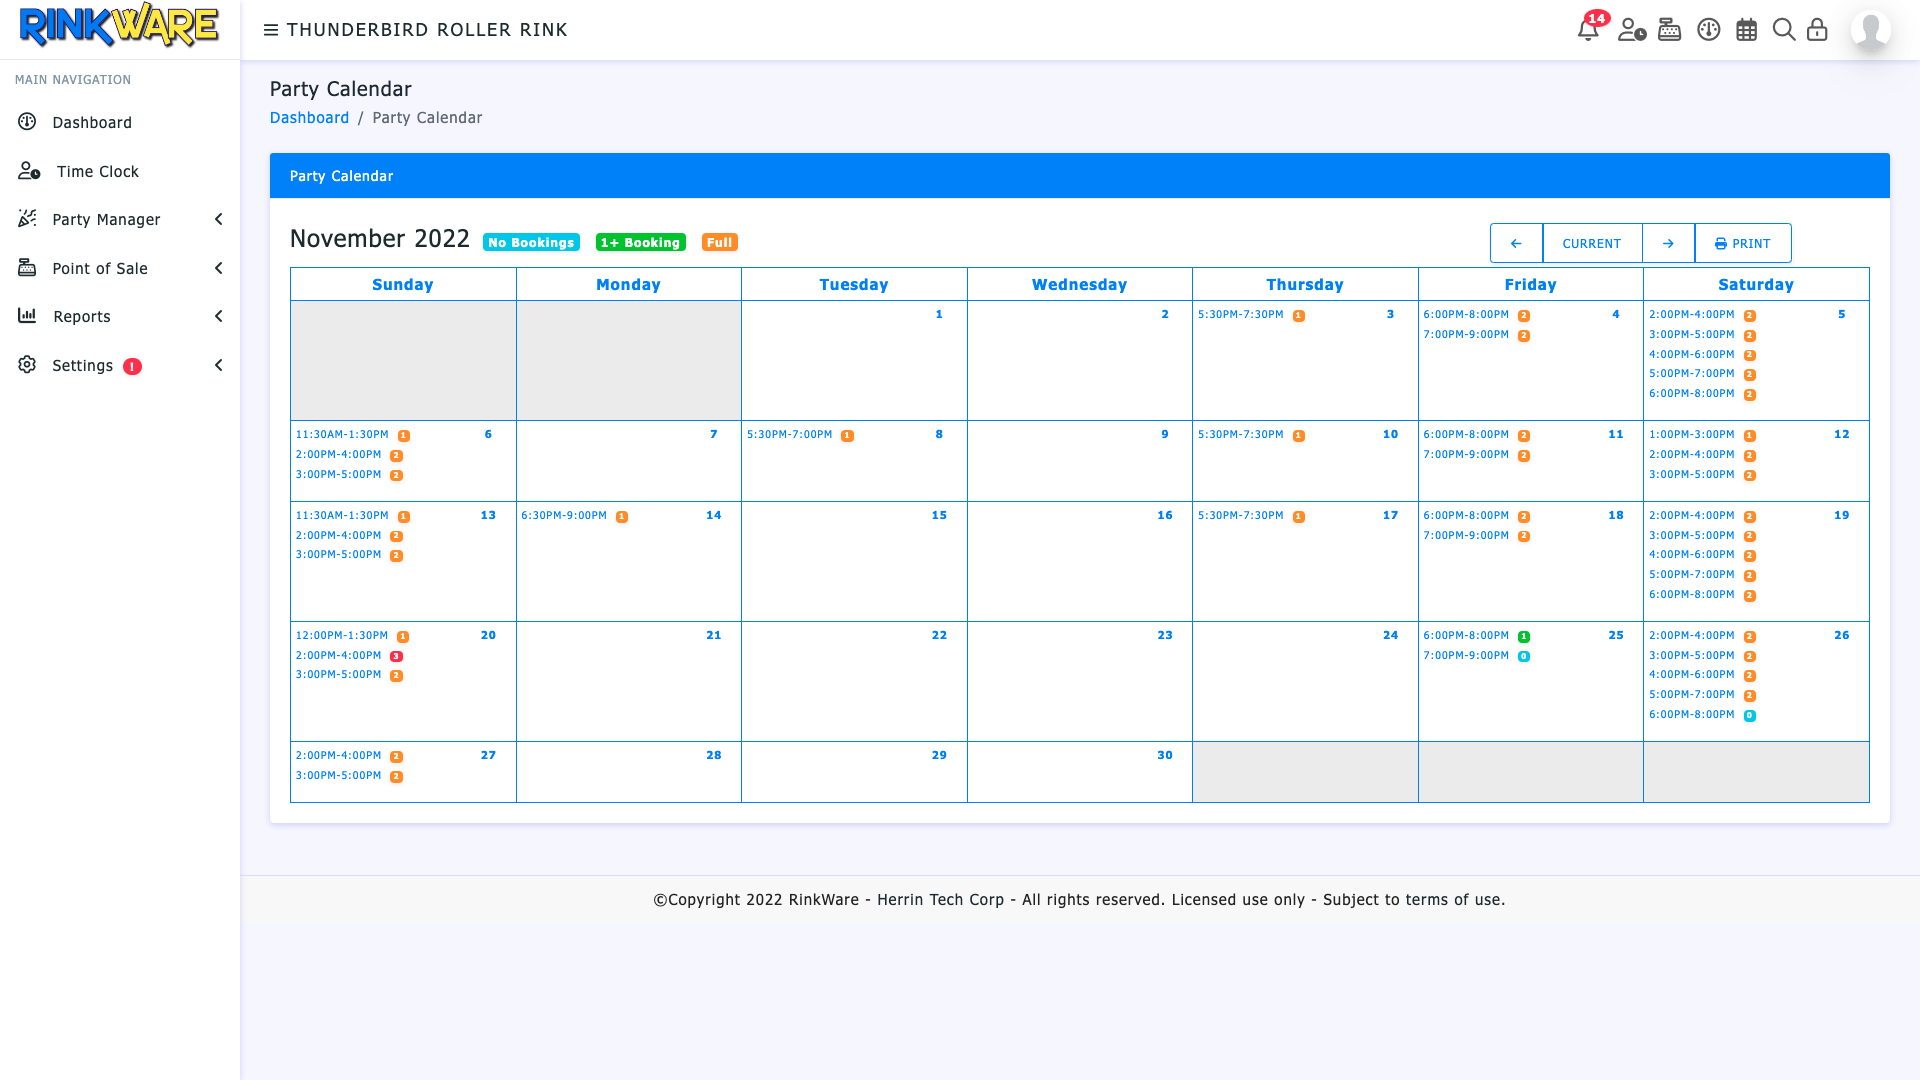This screenshot has height=1080, width=1920.
Task: Open the user avatar profile menu
Action: [x=1871, y=30]
